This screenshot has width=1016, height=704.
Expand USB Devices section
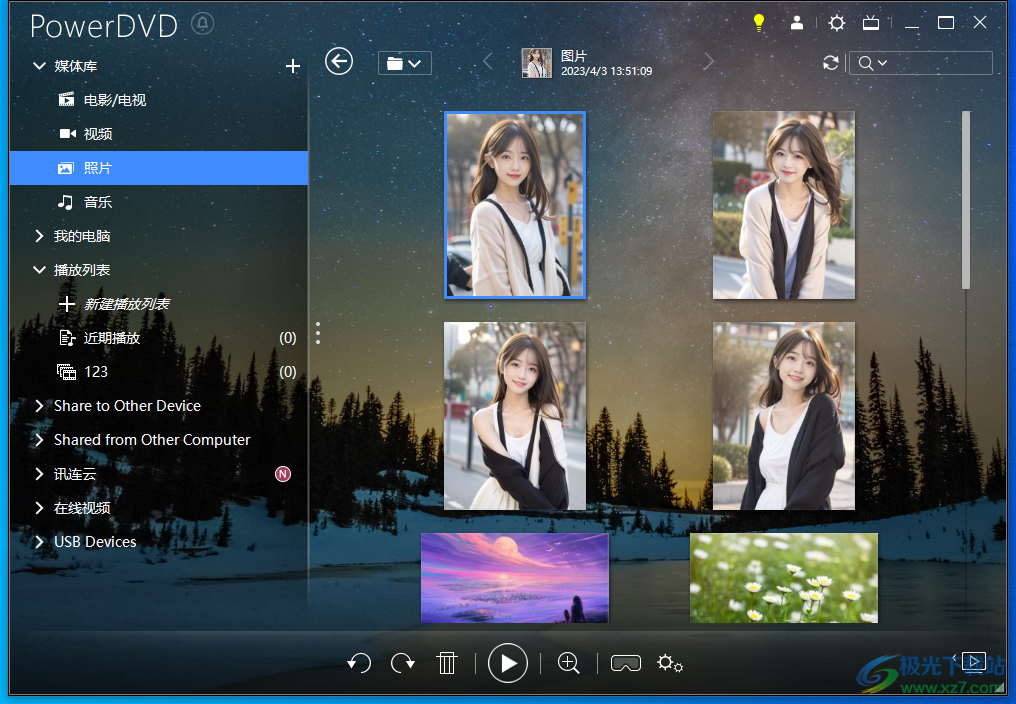(x=39, y=542)
